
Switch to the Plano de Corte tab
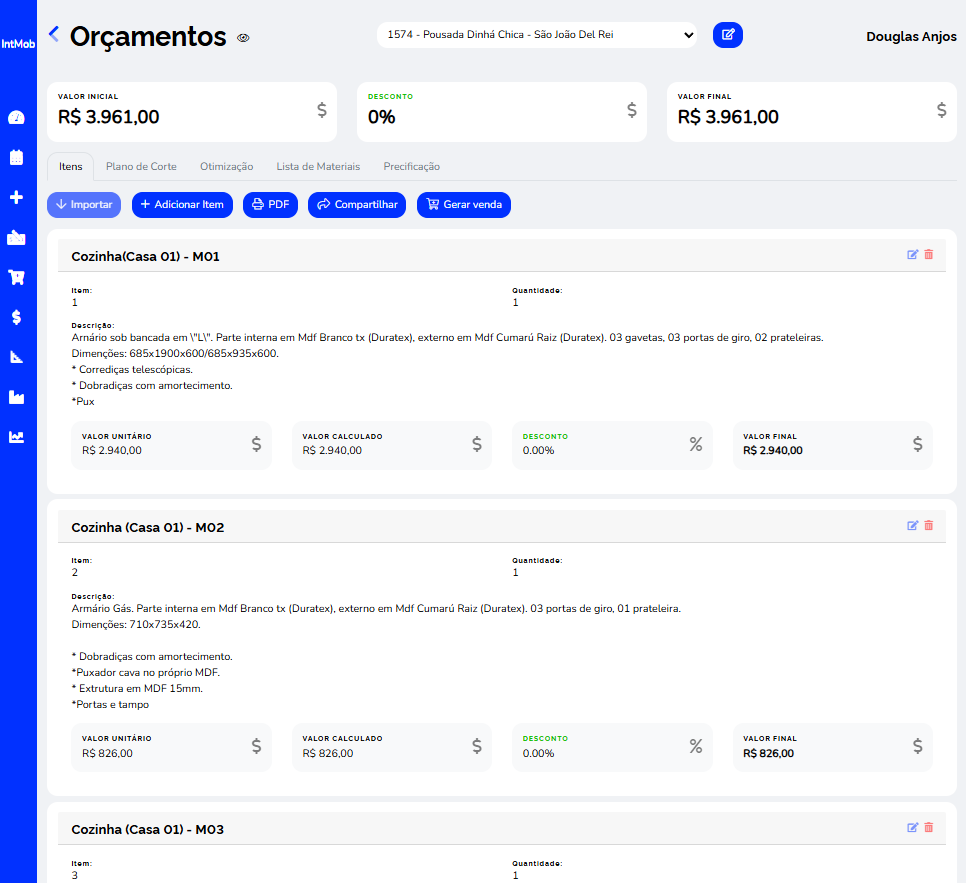point(141,167)
